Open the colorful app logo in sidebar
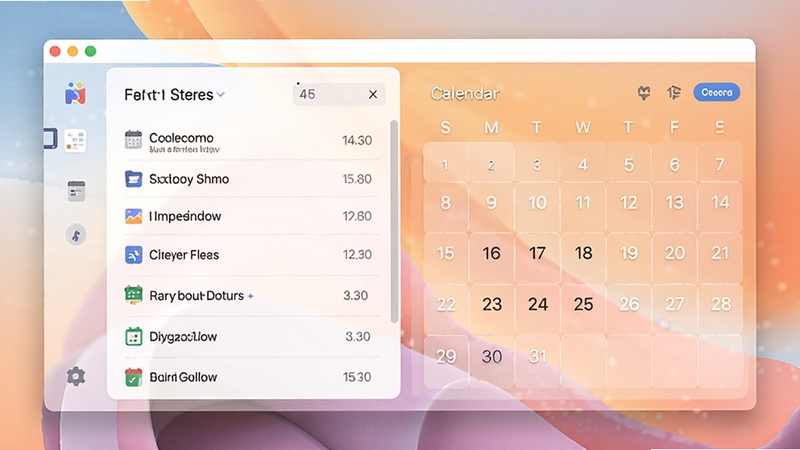The image size is (800, 450). point(76,93)
